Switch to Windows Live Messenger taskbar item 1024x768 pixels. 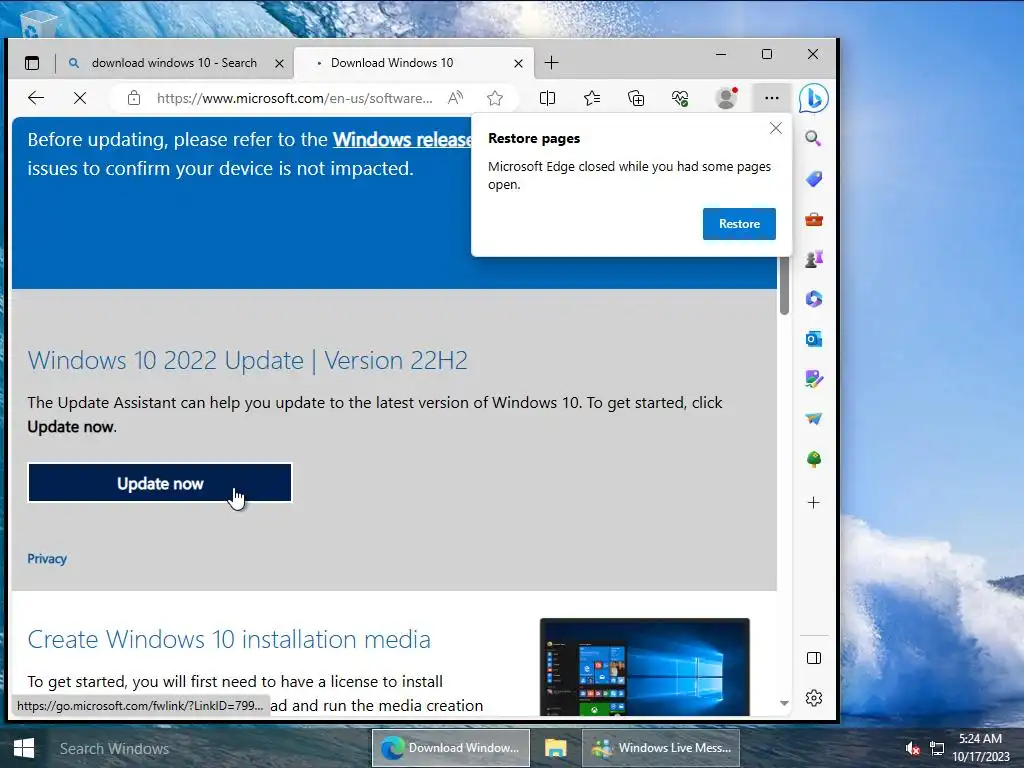click(x=661, y=748)
